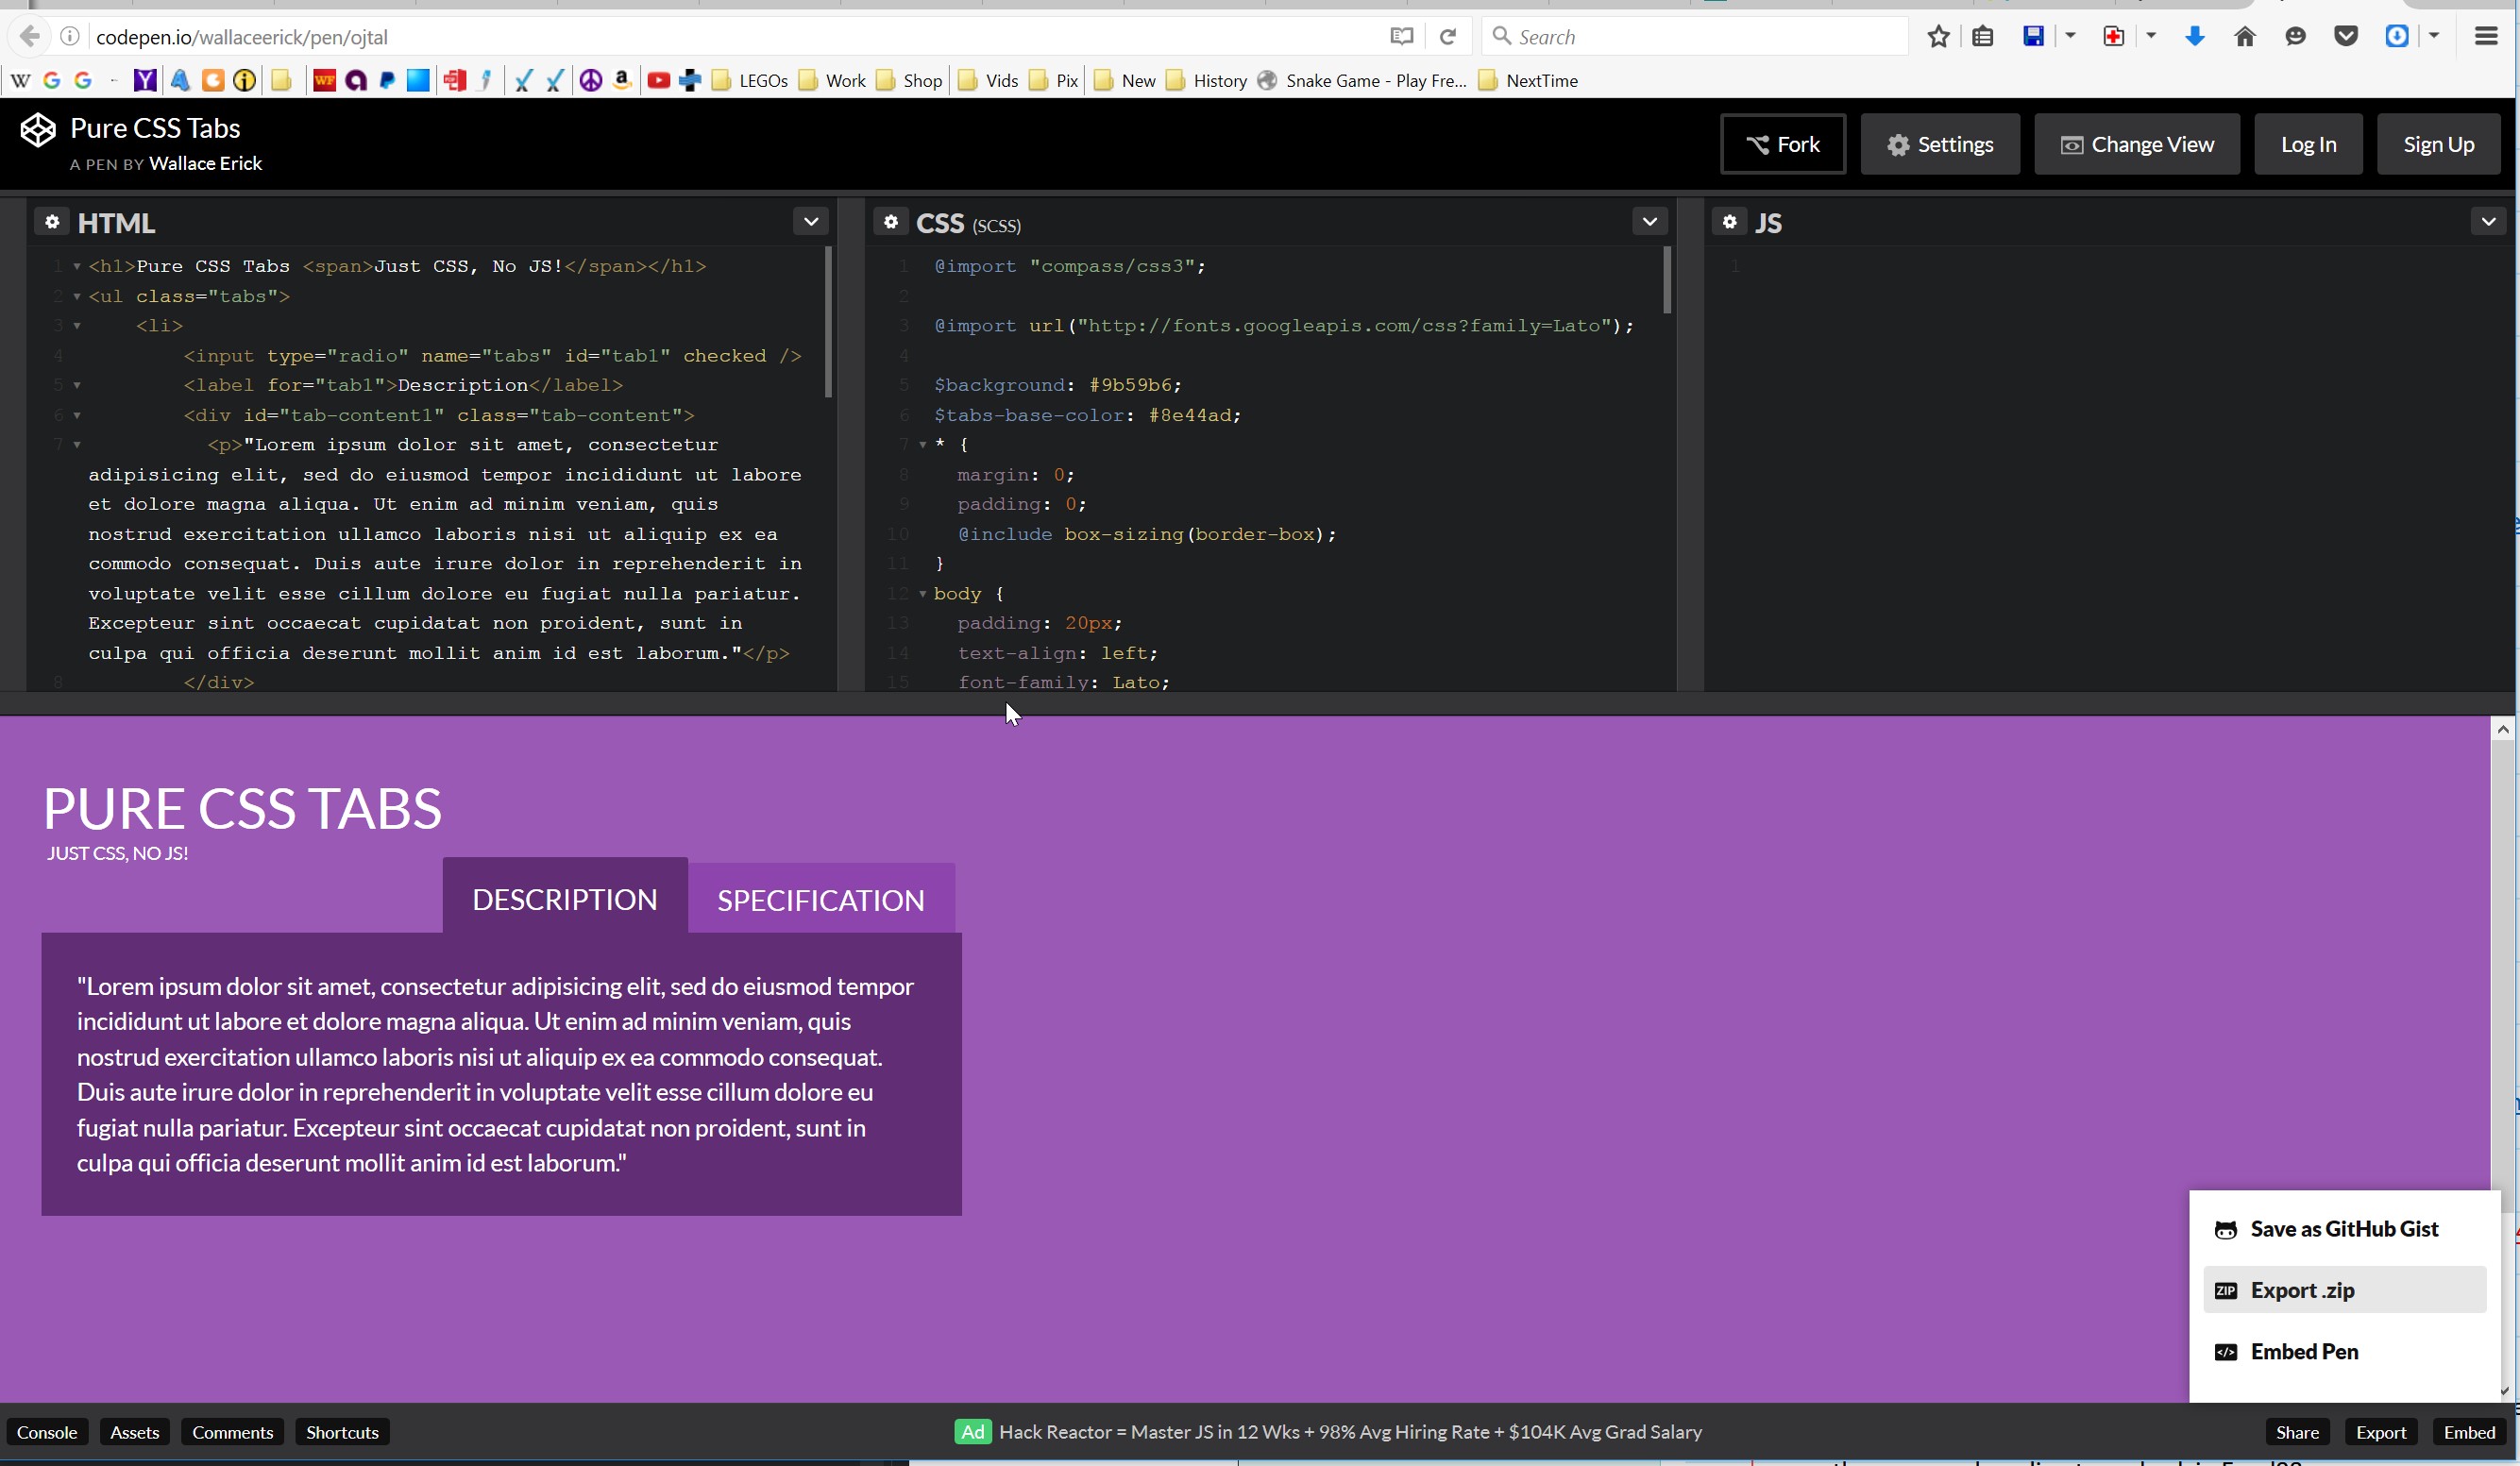Bookmark page with star icon
The height and width of the screenshot is (1466, 2520).
[1938, 37]
